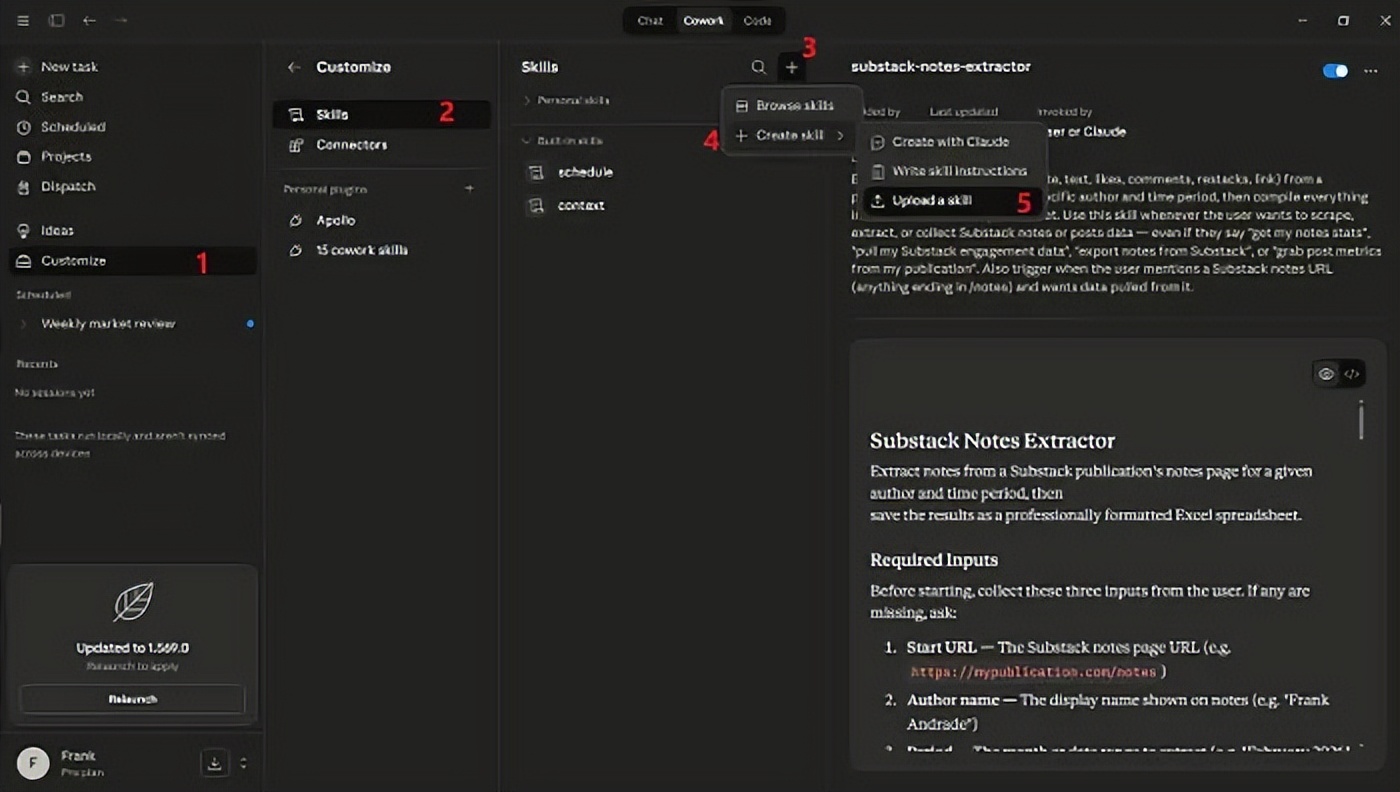1400x792 pixels.
Task: Open Search in the sidebar
Action: [x=132, y=97]
